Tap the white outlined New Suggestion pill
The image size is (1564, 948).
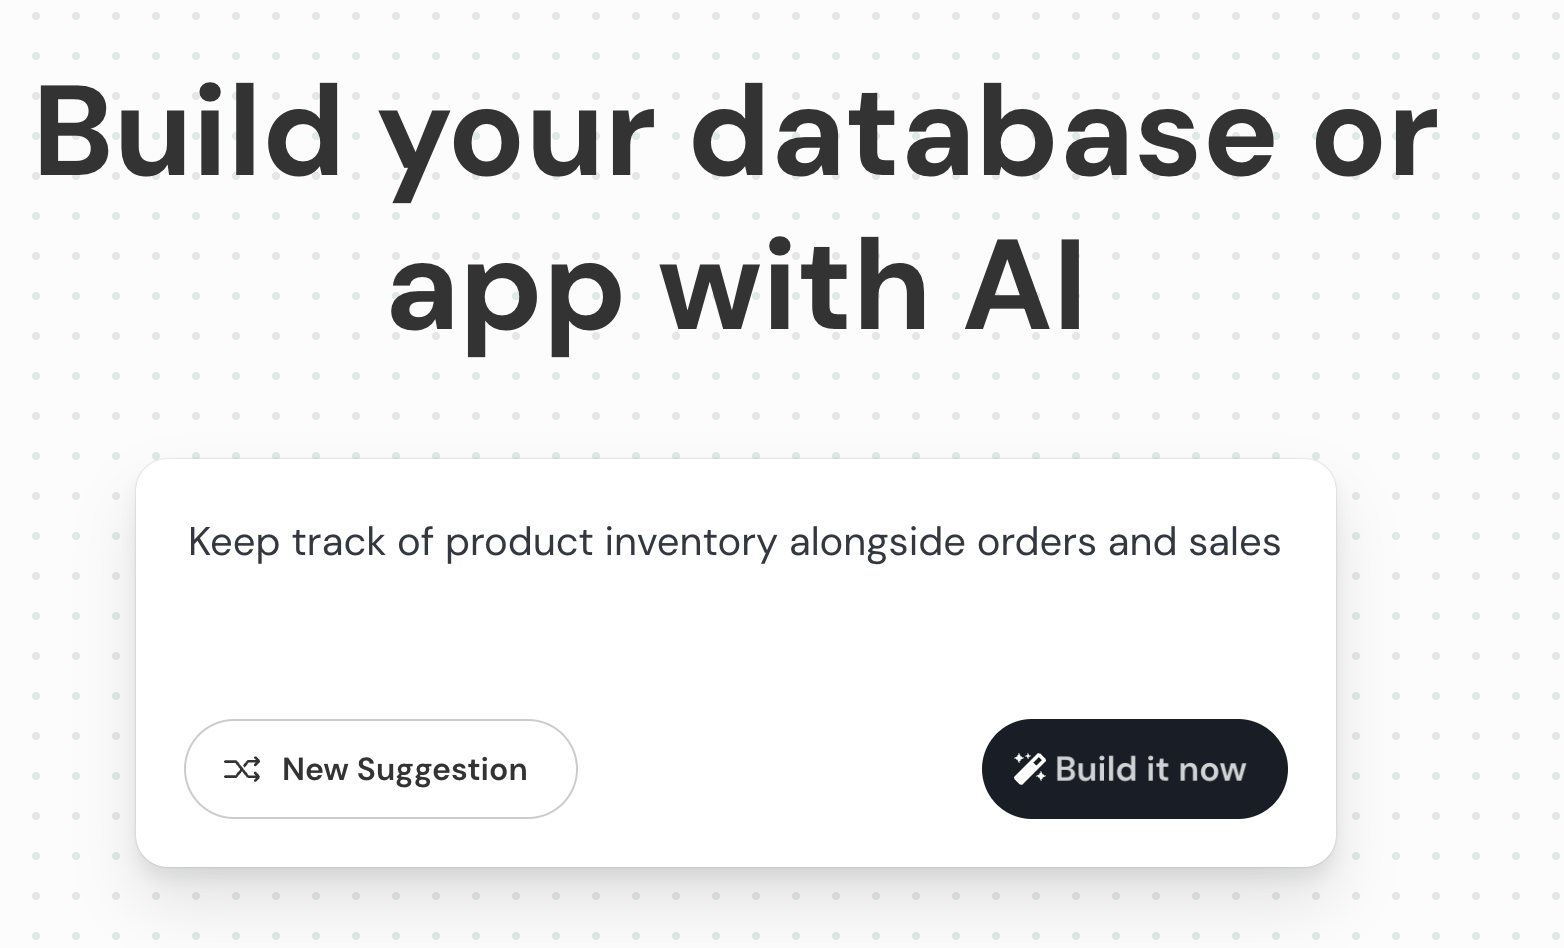click(380, 769)
